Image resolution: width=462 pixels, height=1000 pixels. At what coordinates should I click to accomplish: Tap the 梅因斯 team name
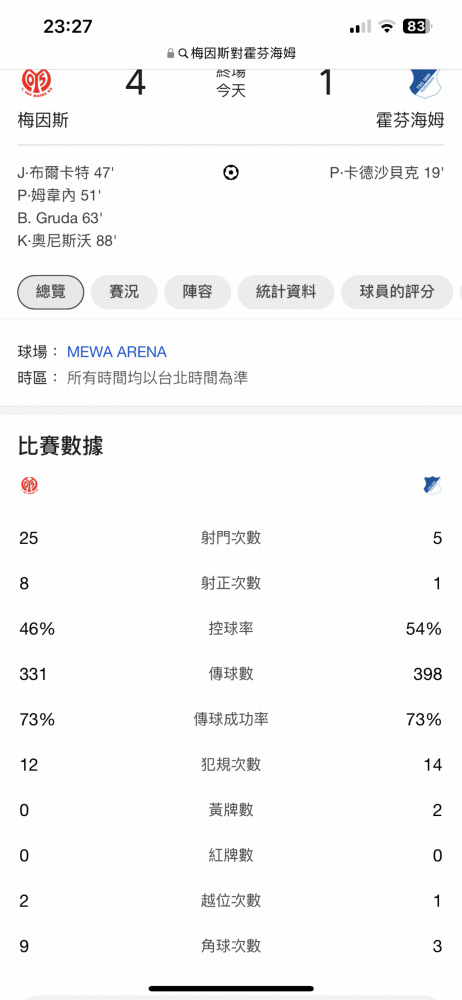click(43, 120)
